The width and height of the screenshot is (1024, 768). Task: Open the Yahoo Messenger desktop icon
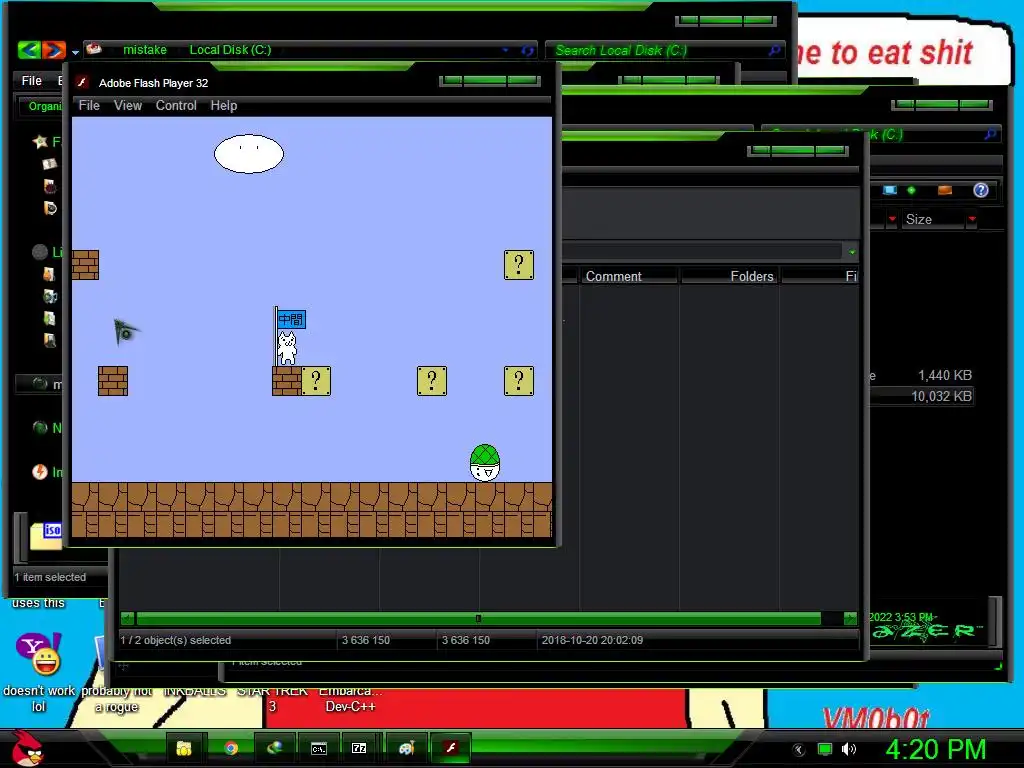click(39, 654)
